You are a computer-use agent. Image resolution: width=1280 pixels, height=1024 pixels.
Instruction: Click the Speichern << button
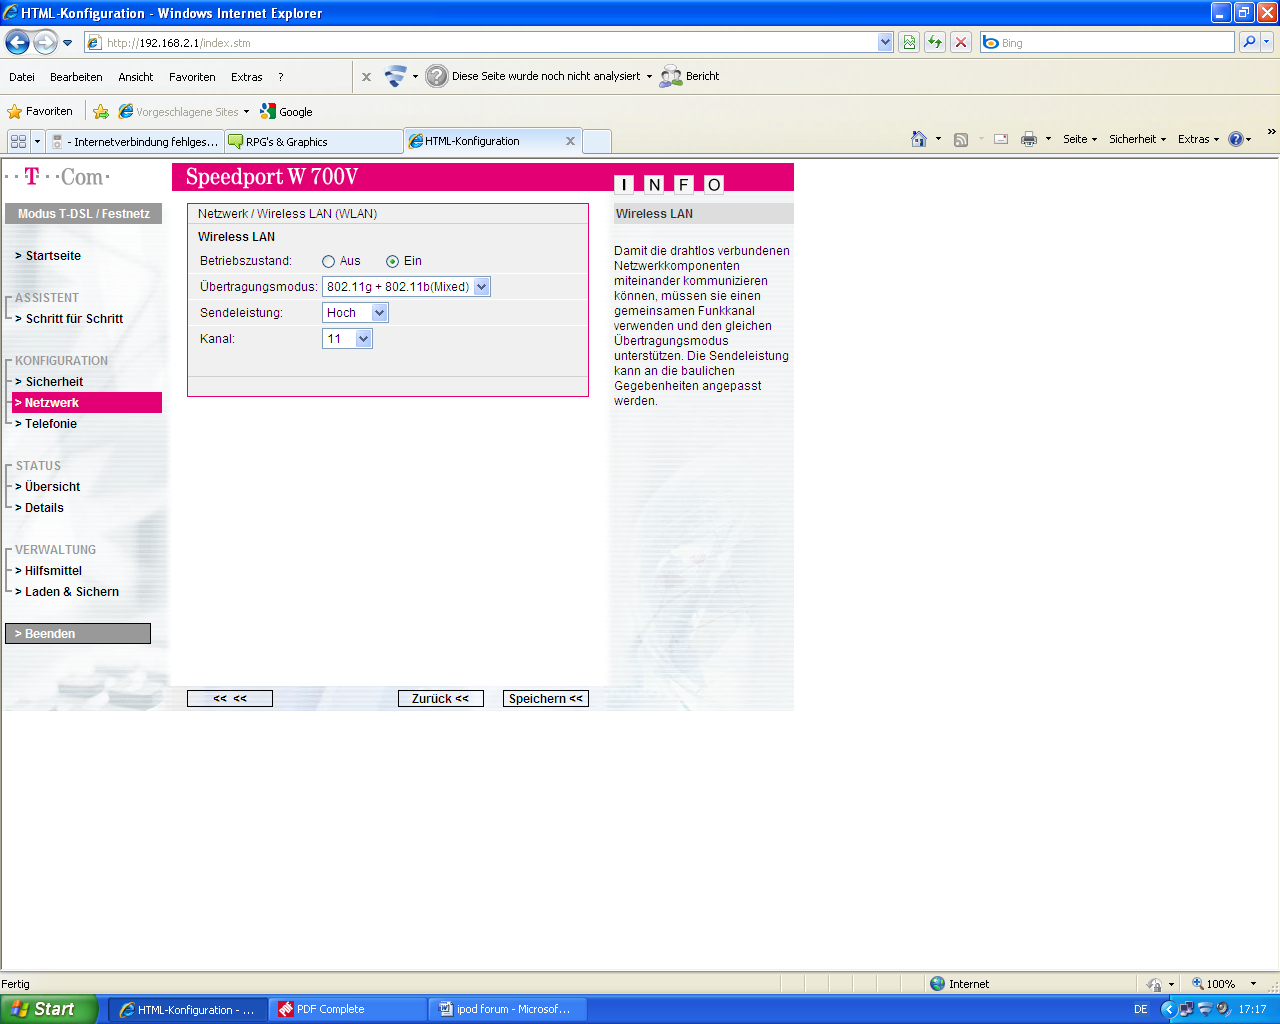pos(546,699)
